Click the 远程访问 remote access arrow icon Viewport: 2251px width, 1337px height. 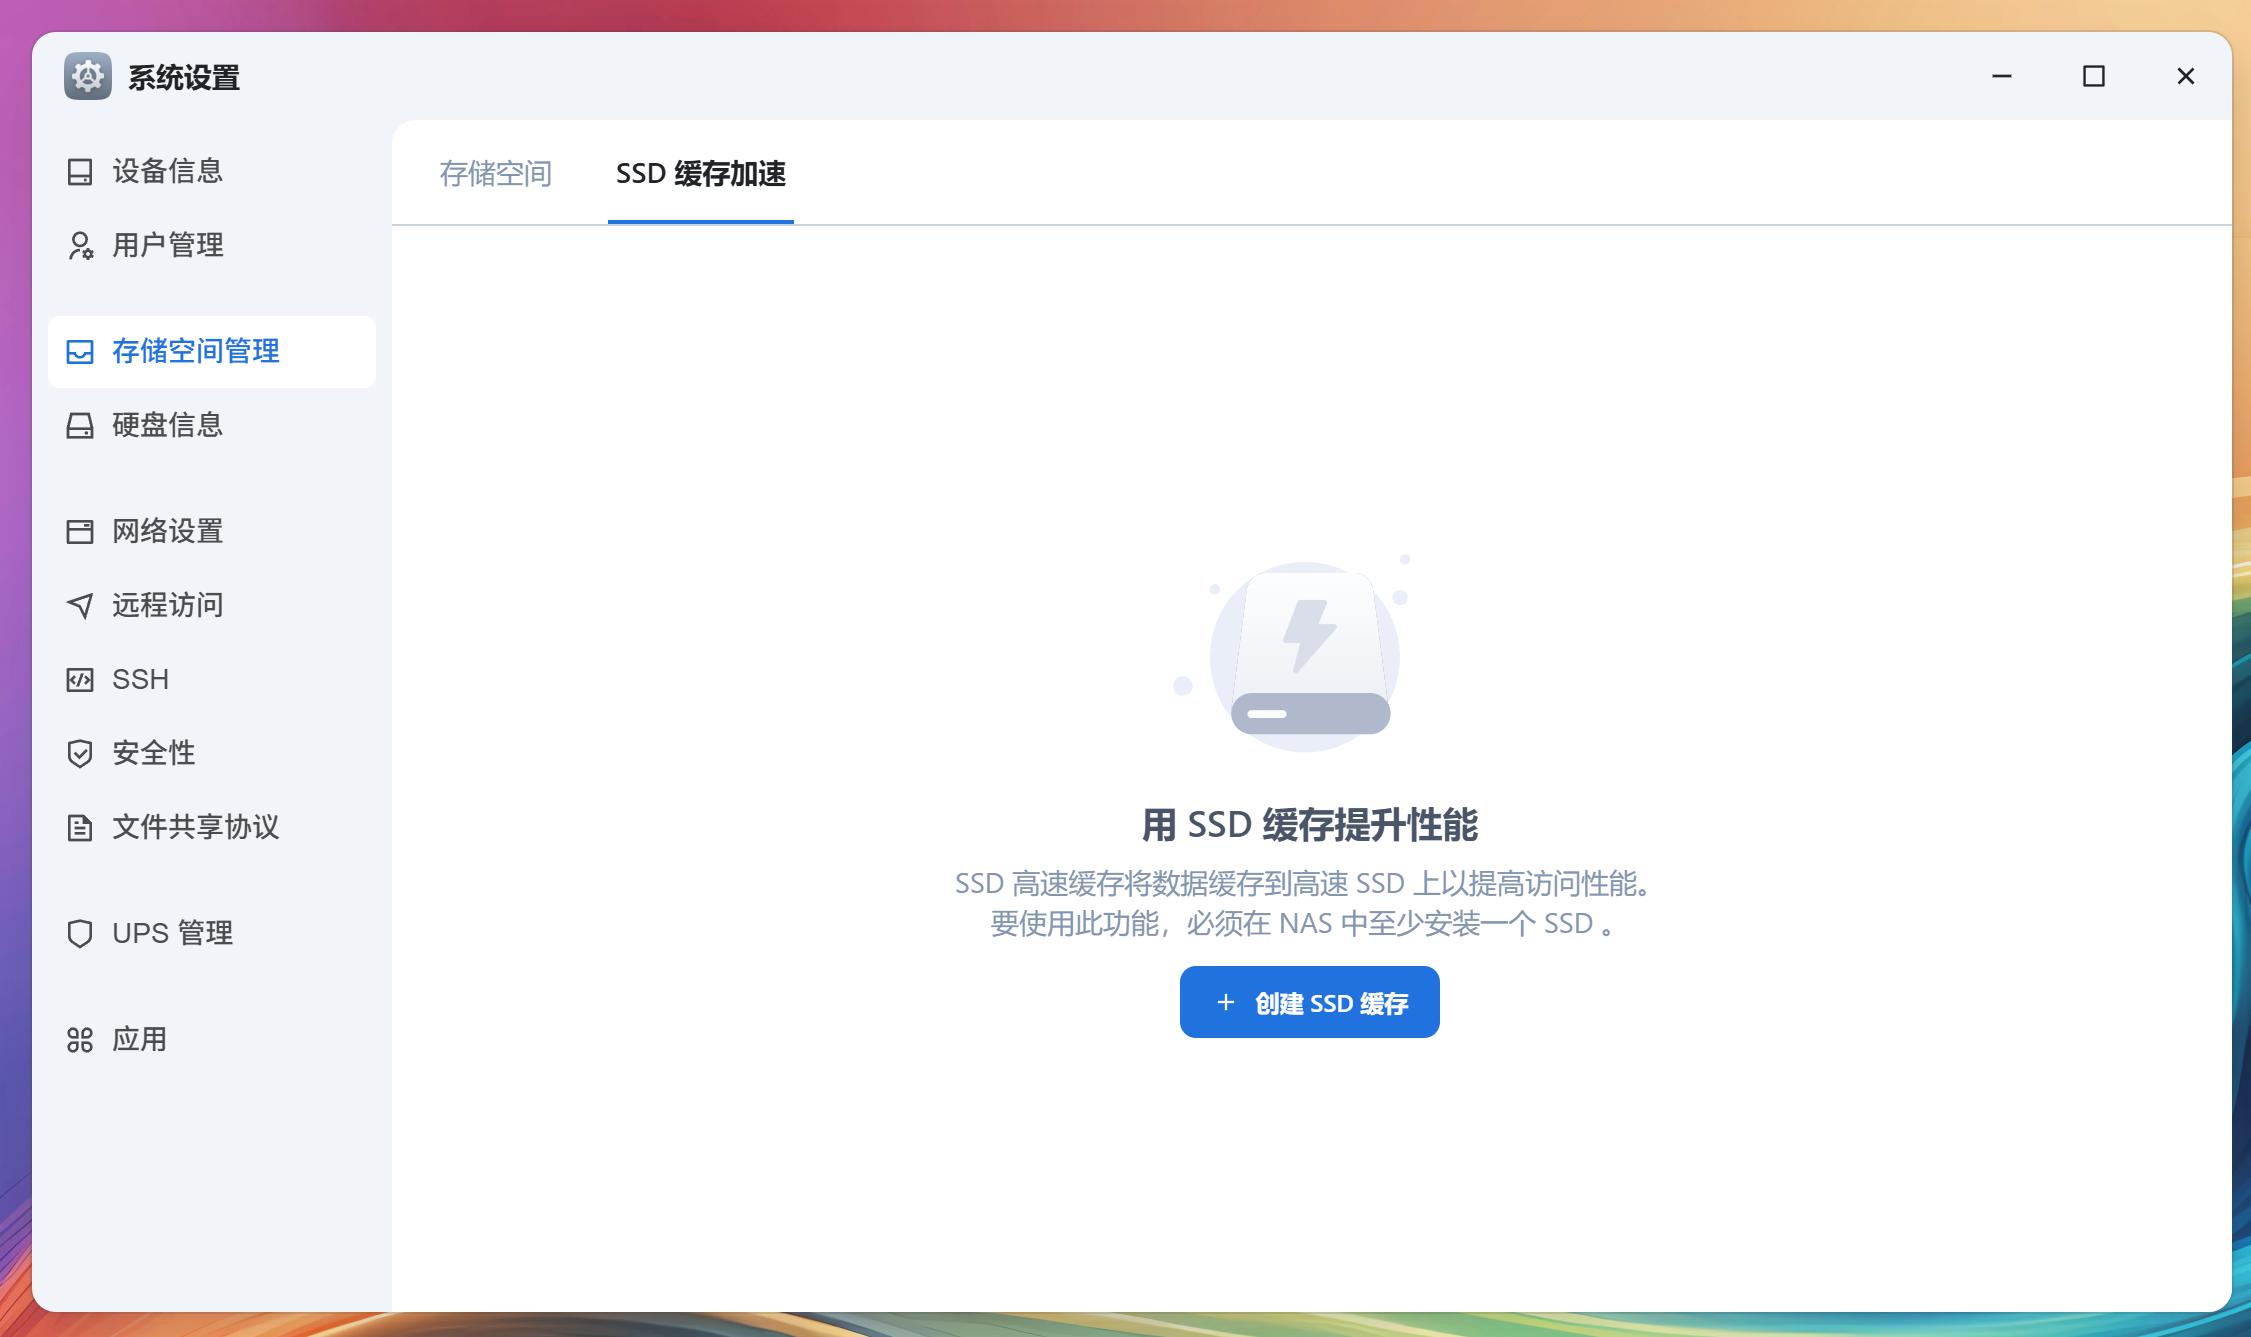[x=80, y=605]
